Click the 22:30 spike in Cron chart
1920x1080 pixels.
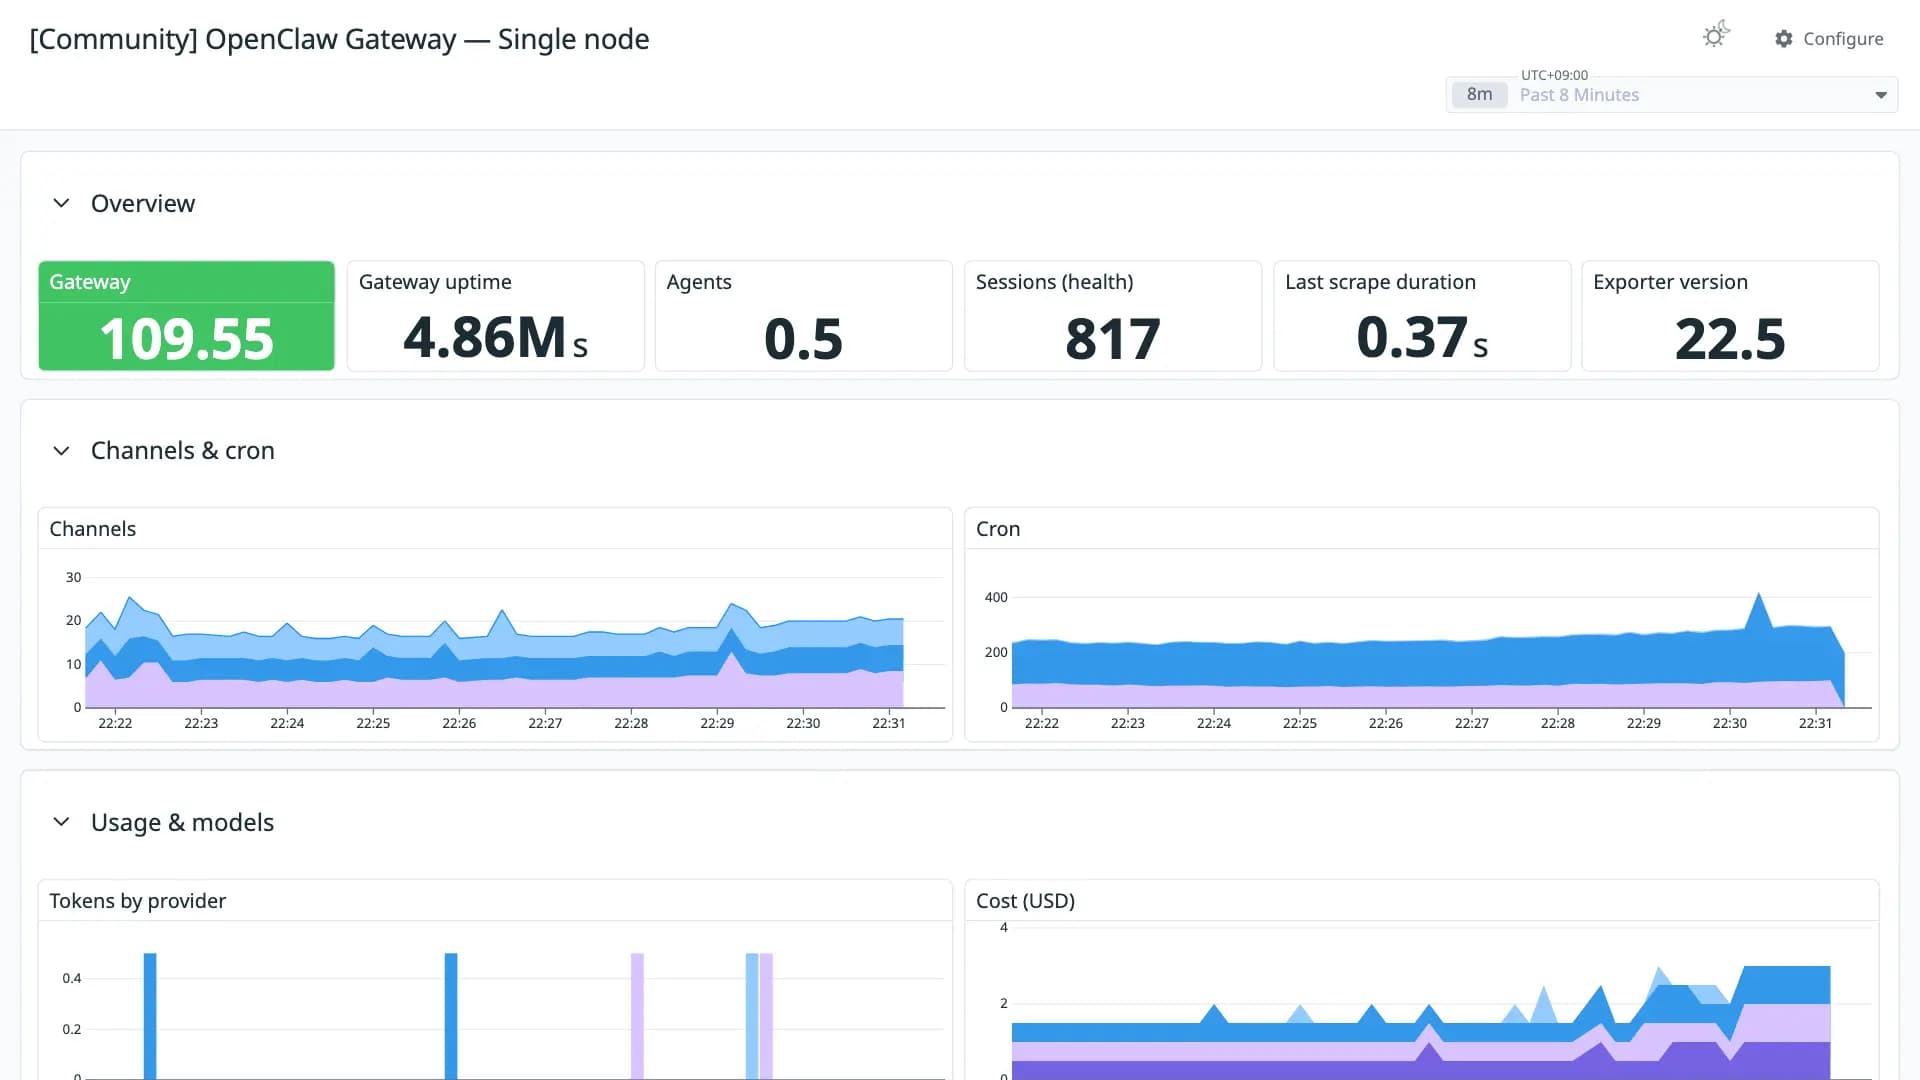1759,612
